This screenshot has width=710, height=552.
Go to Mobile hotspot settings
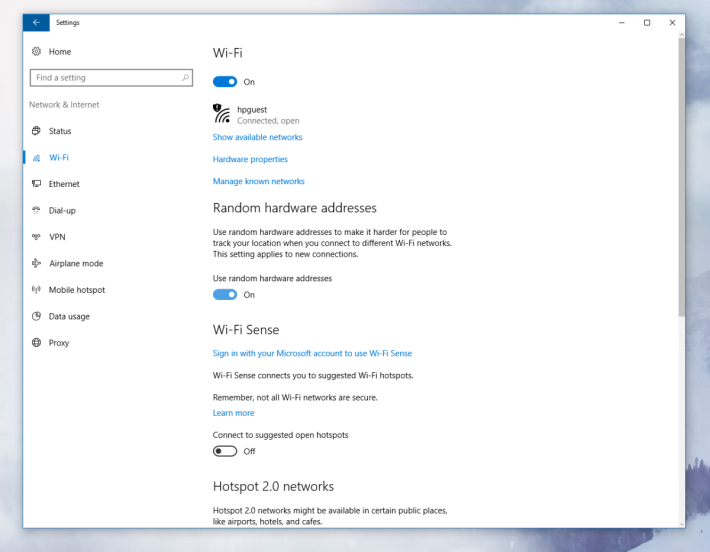tap(77, 290)
